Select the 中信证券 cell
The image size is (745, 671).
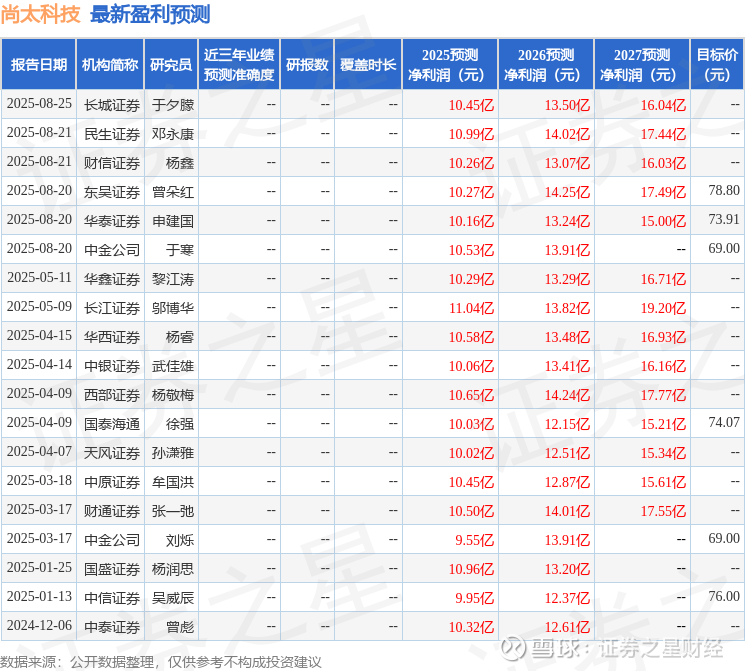click(x=112, y=598)
